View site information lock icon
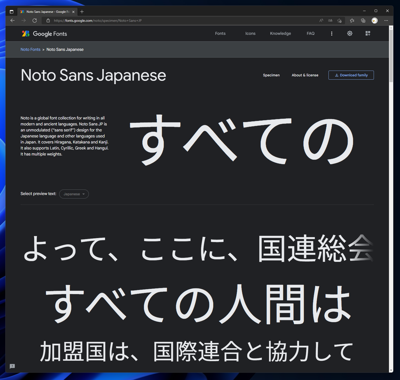The height and width of the screenshot is (380, 400). (48, 21)
